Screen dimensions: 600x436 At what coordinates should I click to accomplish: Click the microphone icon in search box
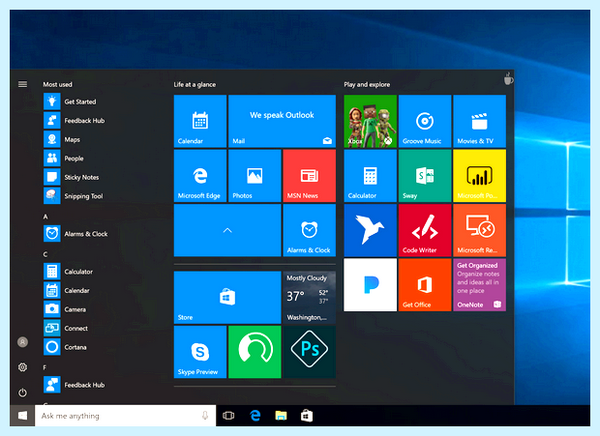tap(205, 416)
